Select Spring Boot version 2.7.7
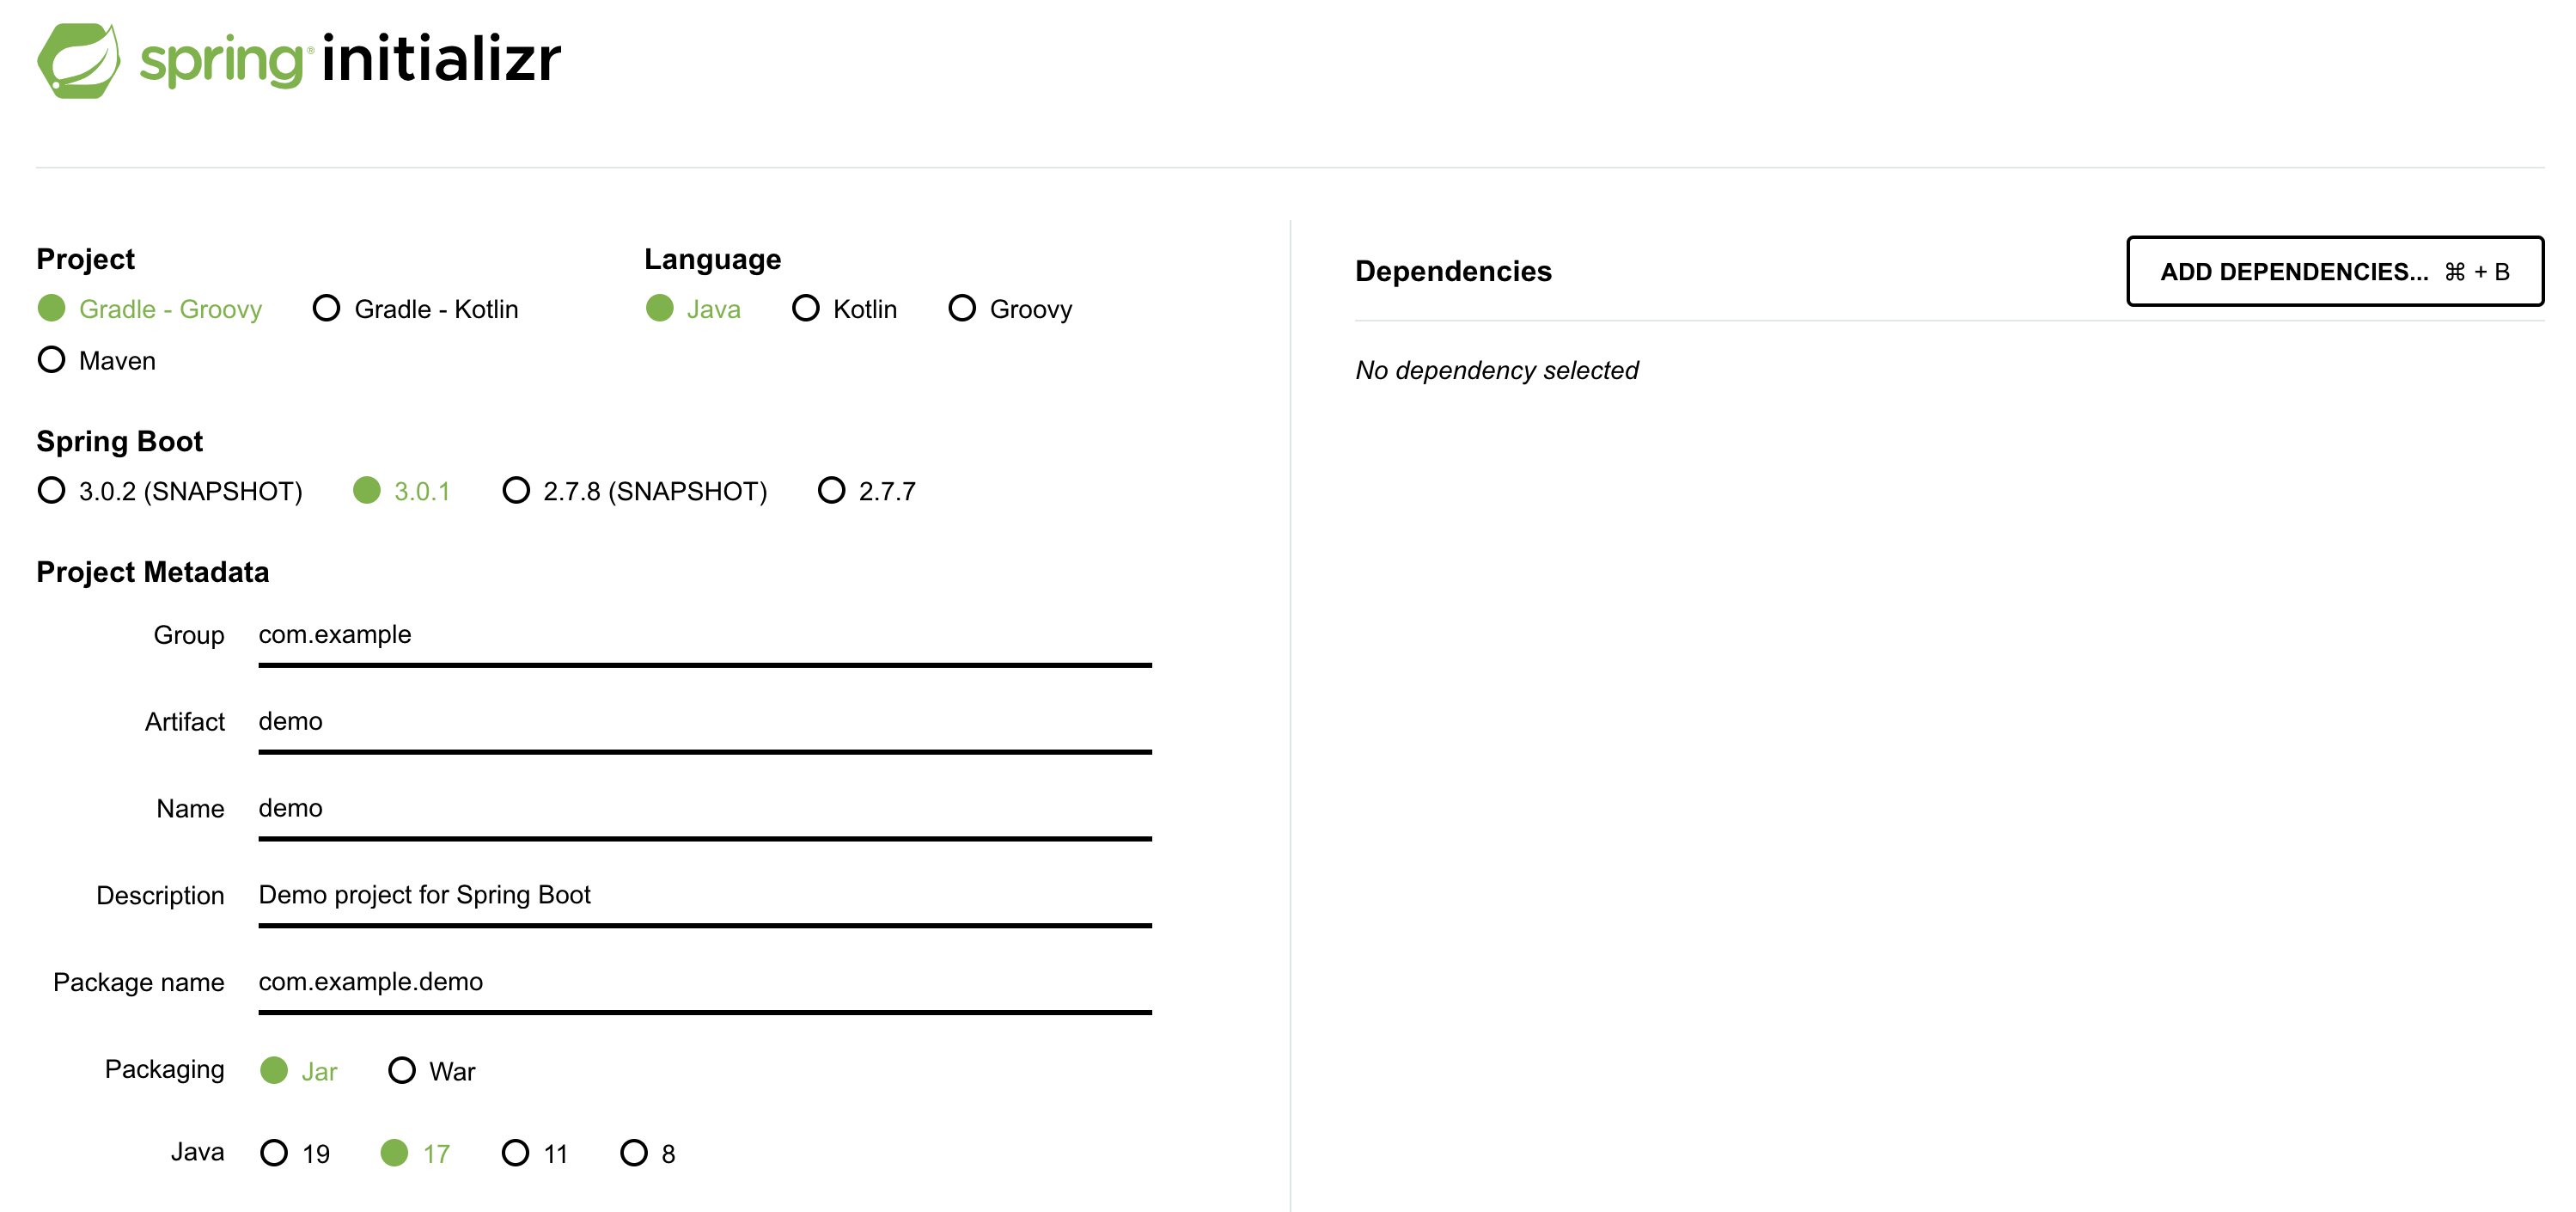This screenshot has height=1212, width=2576. tap(831, 491)
